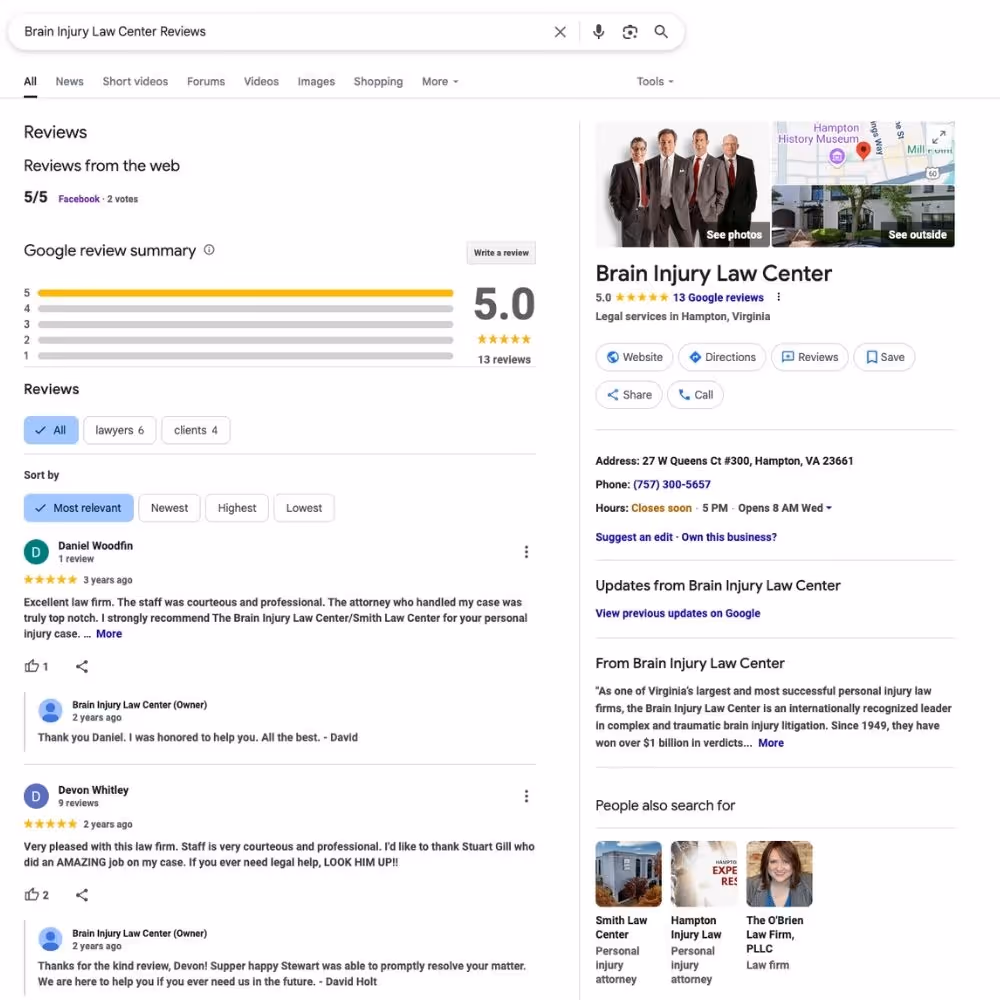Open more options beside 13 Google reviews
Image resolution: width=1000 pixels, height=1000 pixels.
[778, 297]
